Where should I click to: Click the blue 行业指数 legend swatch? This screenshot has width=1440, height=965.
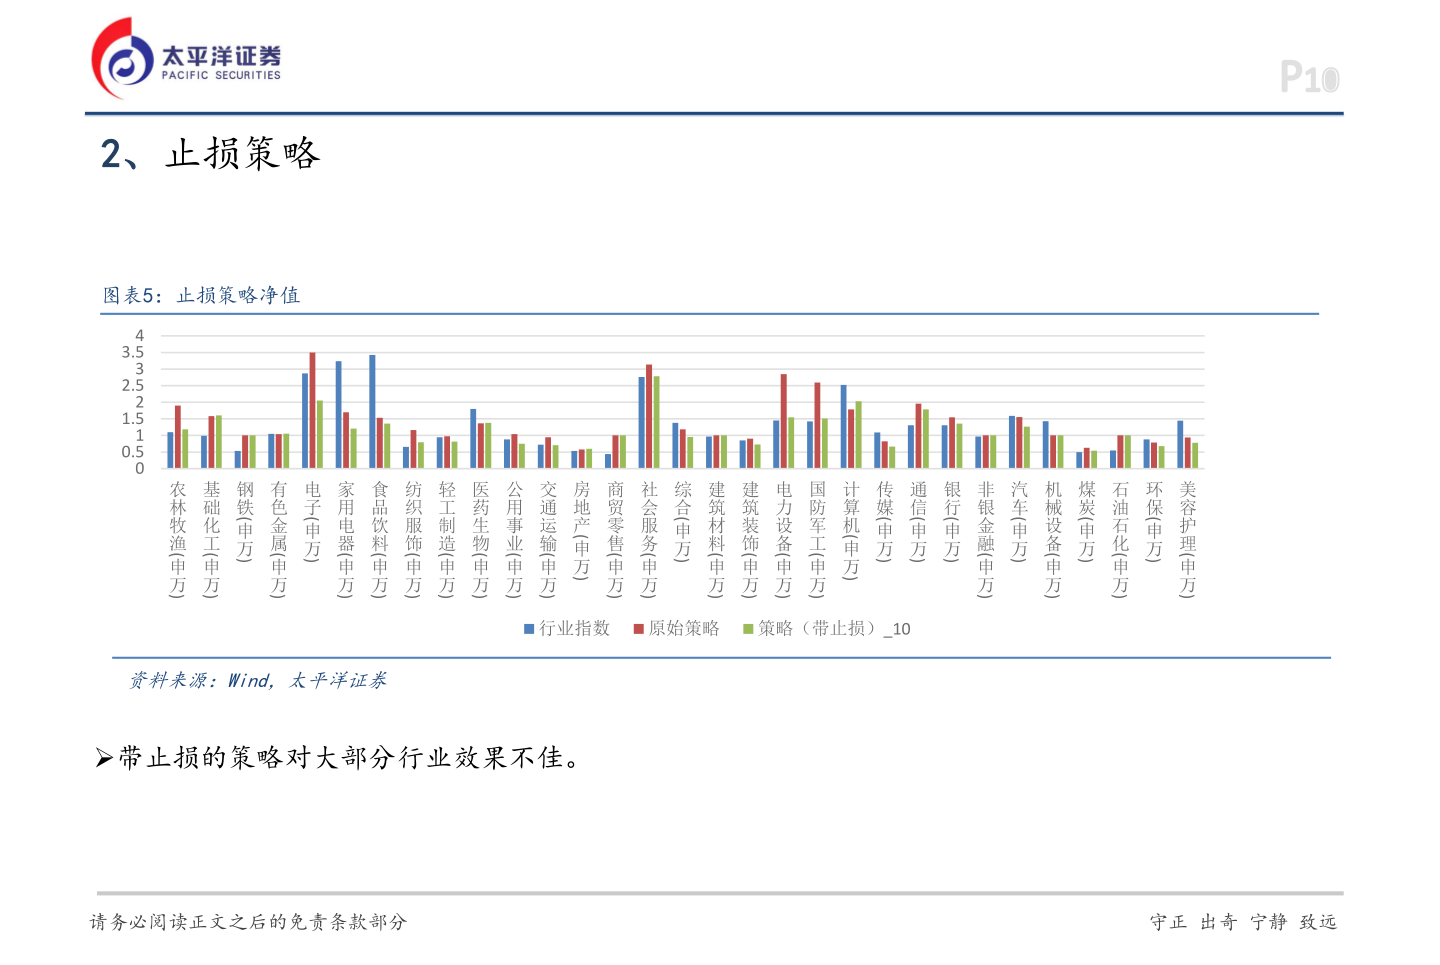coord(529,629)
